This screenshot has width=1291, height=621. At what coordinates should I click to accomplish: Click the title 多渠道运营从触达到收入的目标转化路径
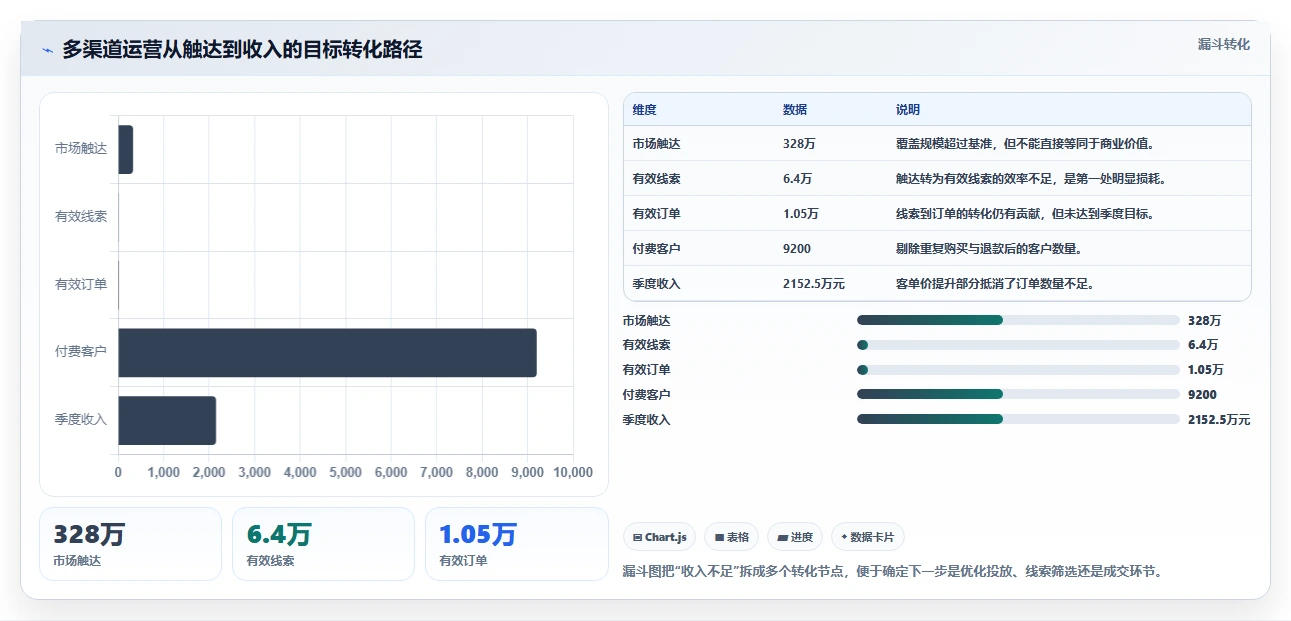242,50
